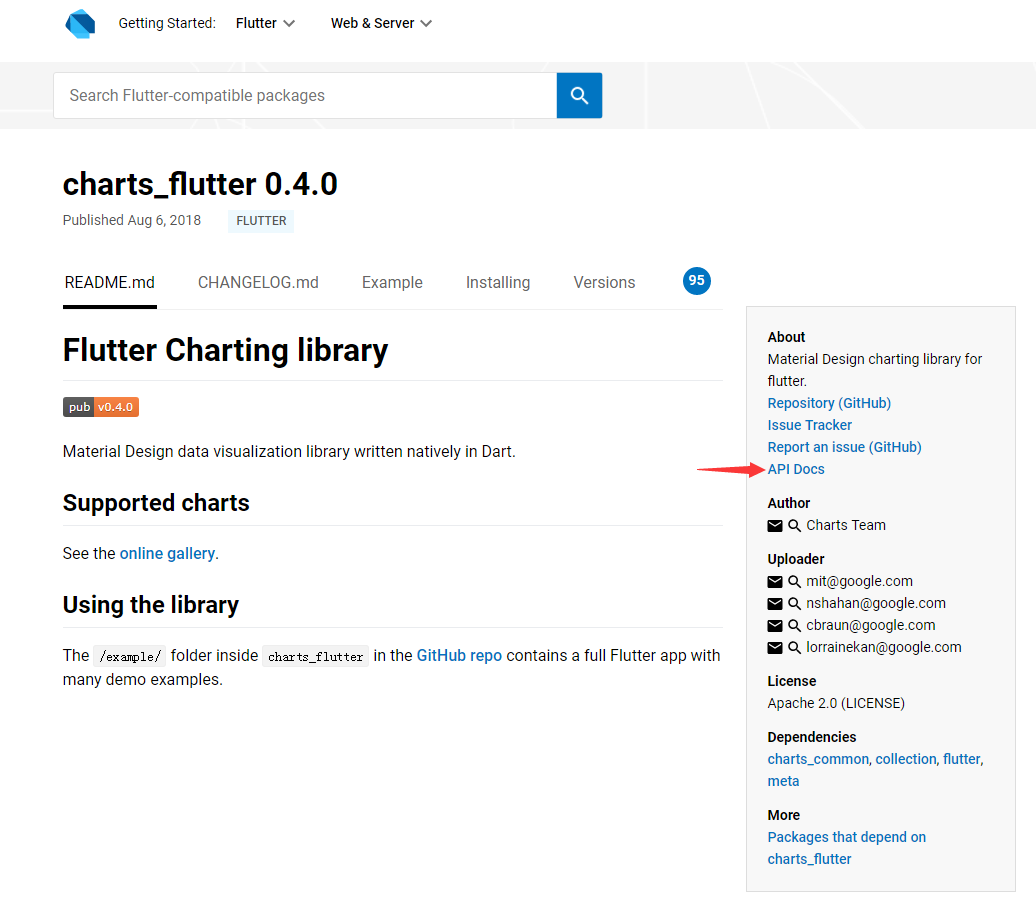Click the search icon next to Charts Team
Viewport: 1036px width, 901px height.
(x=795, y=525)
